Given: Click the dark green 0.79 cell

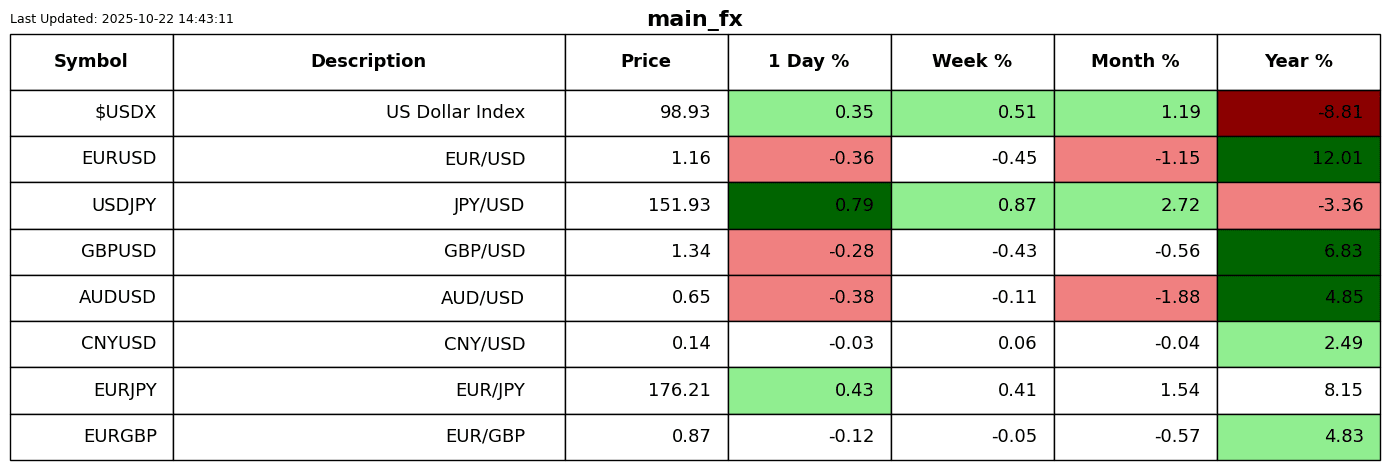Looking at the screenshot, I should pos(809,206).
